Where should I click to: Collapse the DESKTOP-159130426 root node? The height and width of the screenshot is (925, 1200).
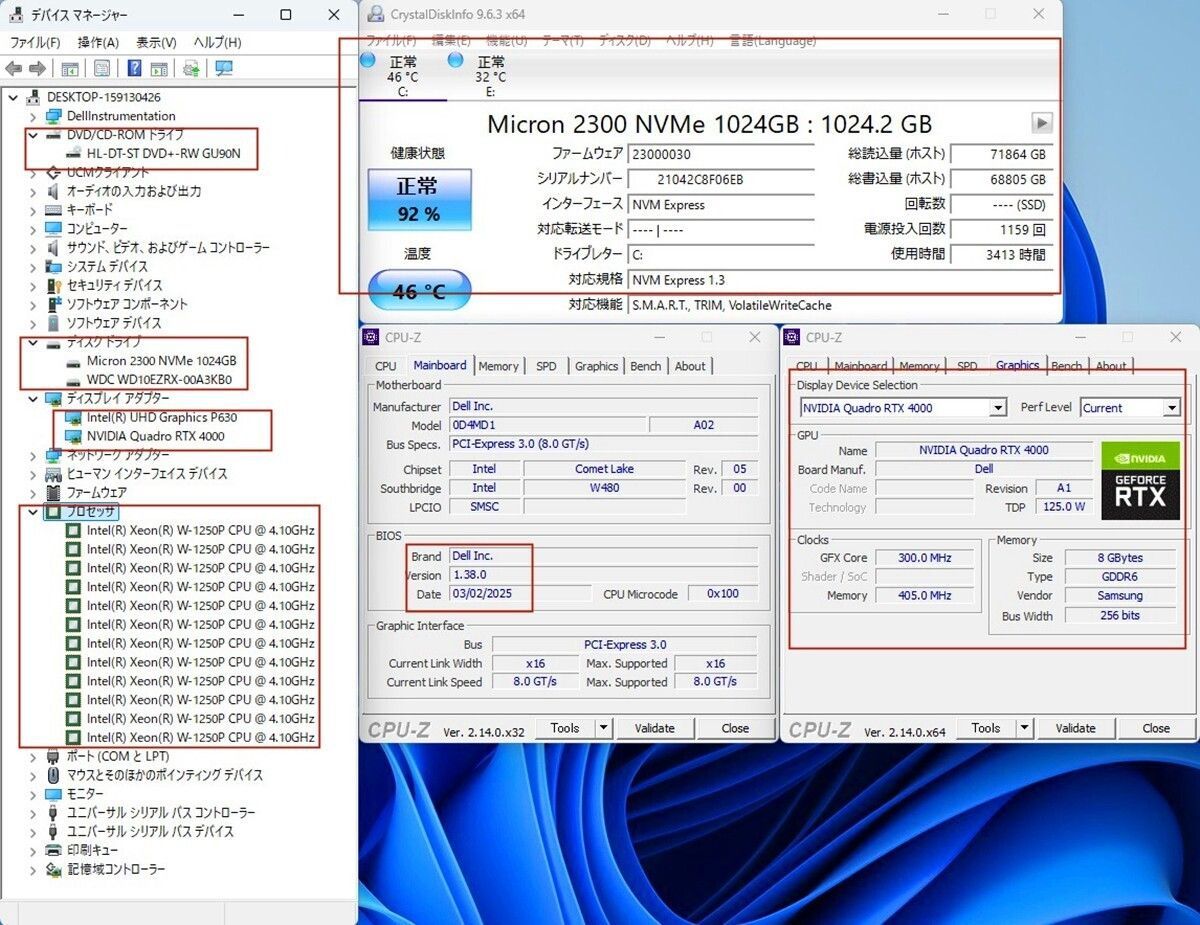(14, 97)
